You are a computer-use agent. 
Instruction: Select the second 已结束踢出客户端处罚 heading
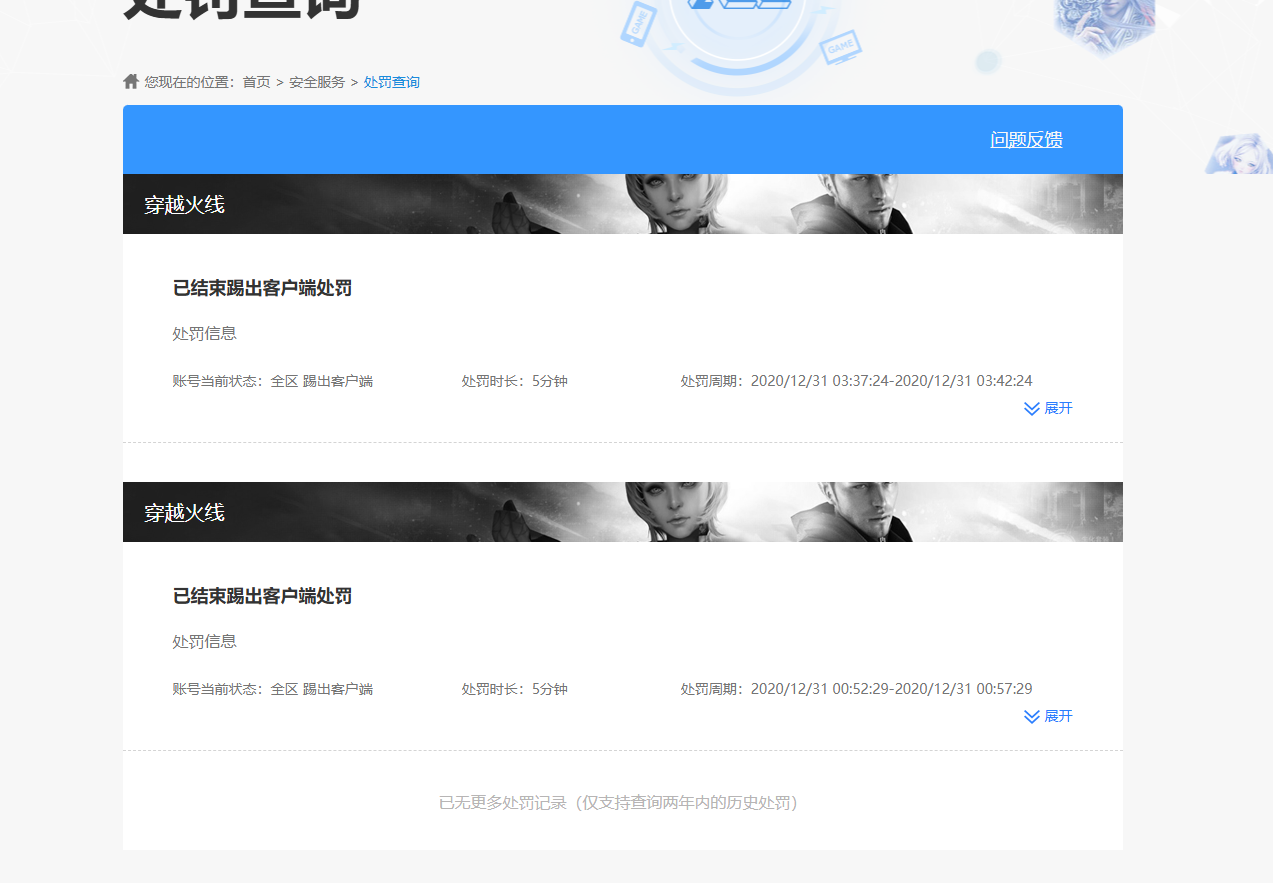tap(262, 596)
